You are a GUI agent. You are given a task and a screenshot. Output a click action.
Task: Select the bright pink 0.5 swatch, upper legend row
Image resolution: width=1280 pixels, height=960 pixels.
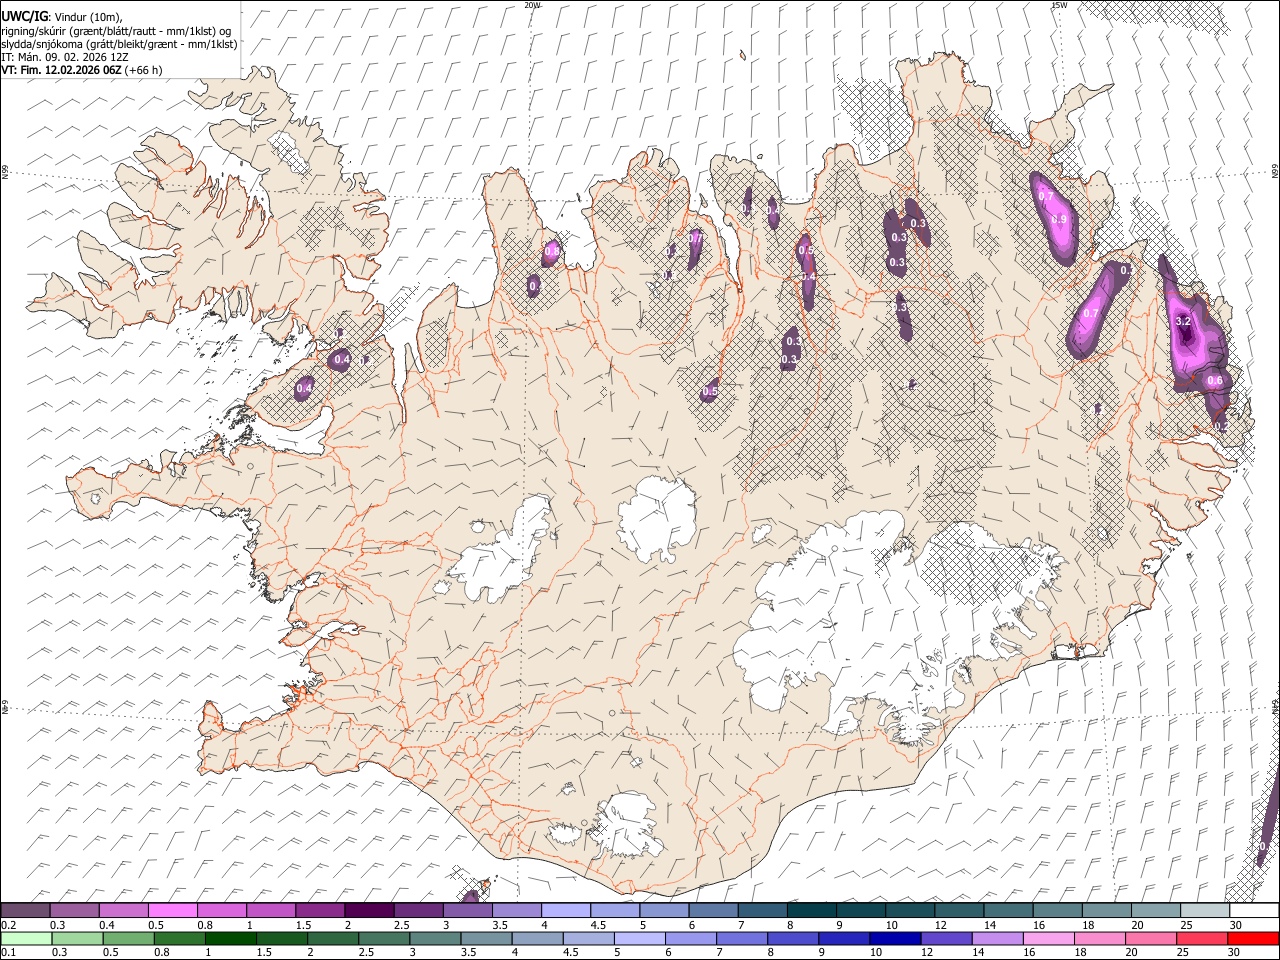coord(173,910)
